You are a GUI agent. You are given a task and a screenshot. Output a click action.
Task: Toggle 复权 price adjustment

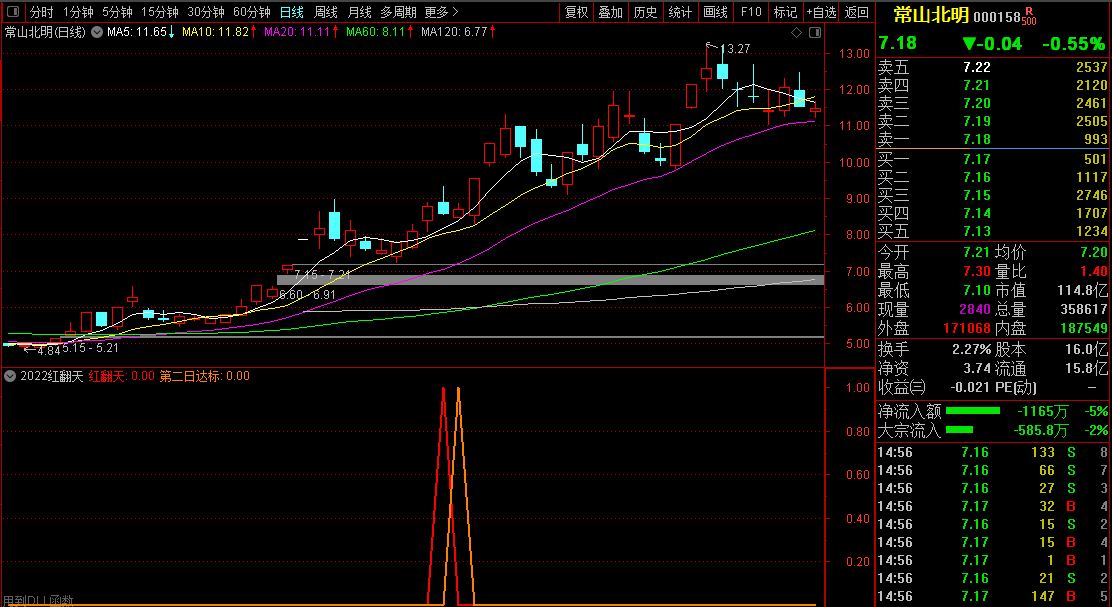[577, 12]
